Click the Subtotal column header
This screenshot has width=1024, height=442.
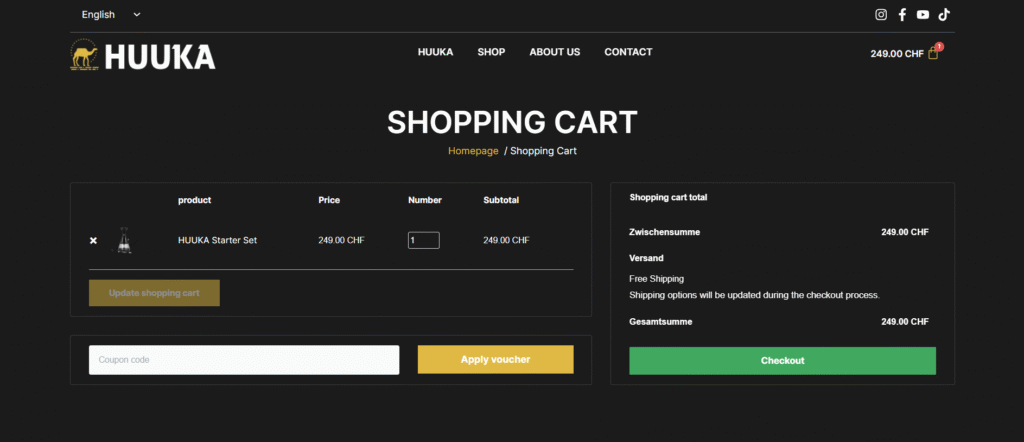(x=501, y=200)
